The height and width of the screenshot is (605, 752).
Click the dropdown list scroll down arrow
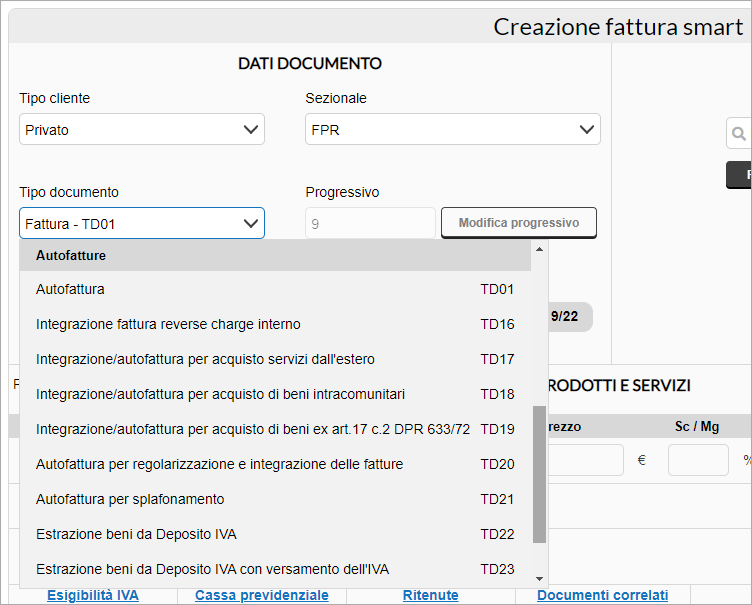tap(540, 579)
